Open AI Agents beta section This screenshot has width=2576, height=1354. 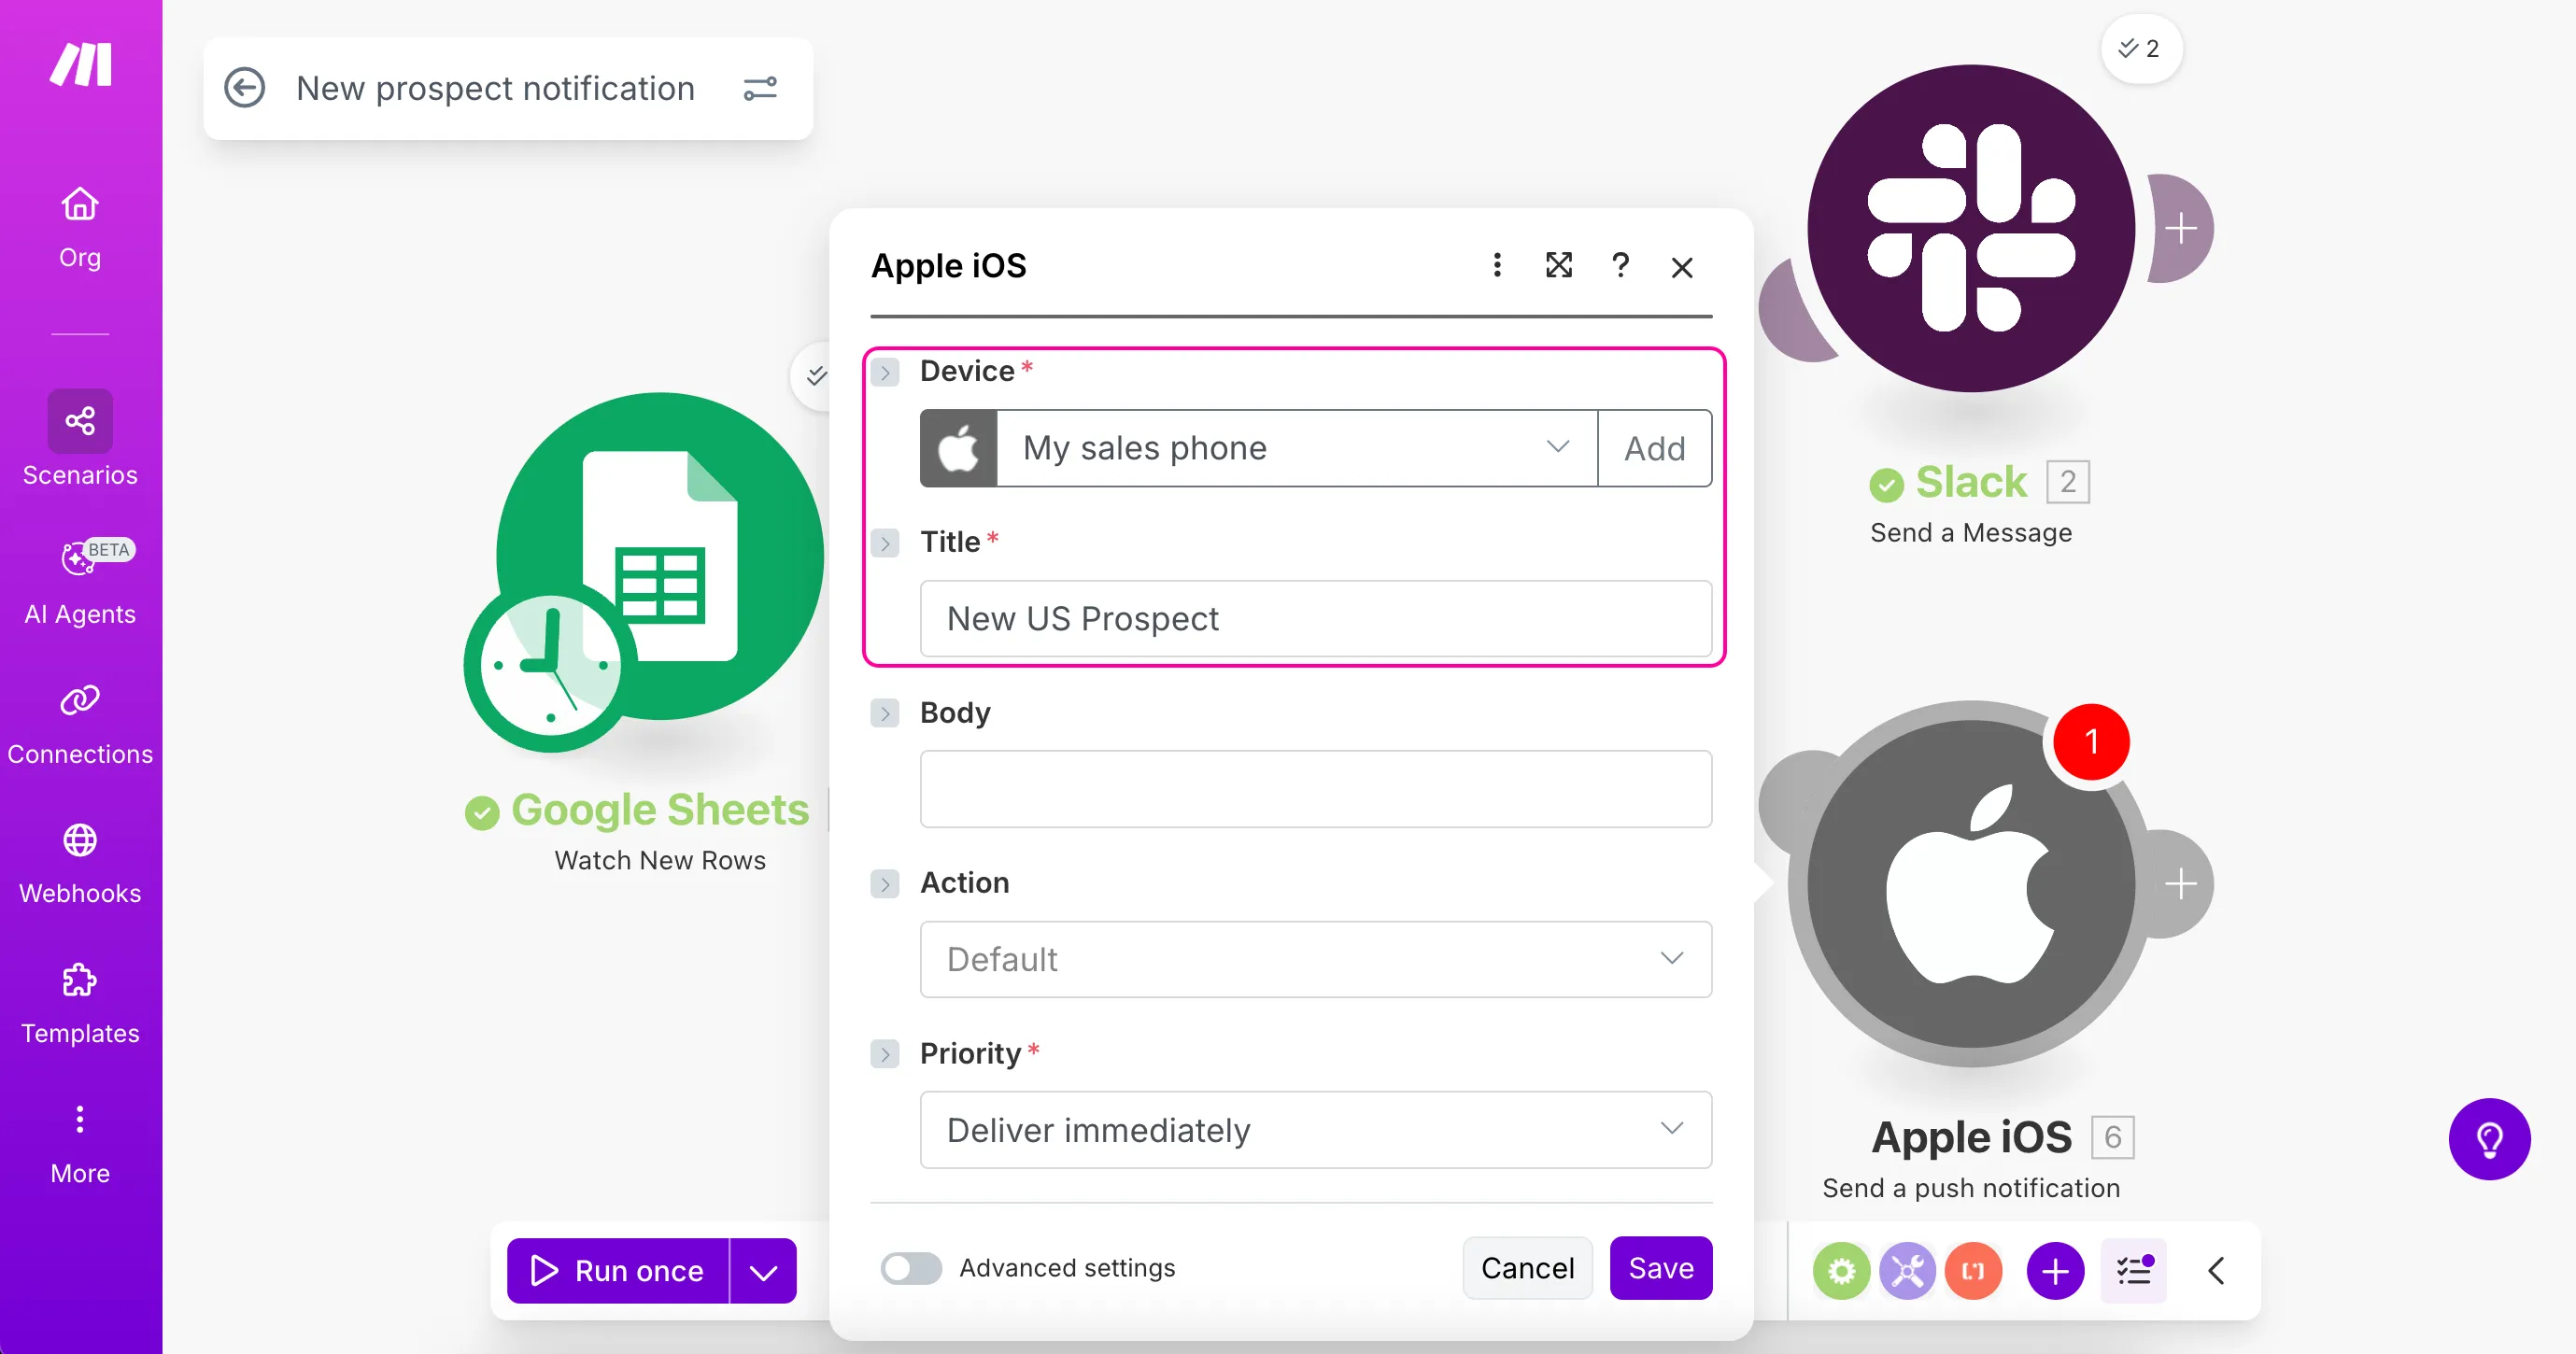point(80,583)
